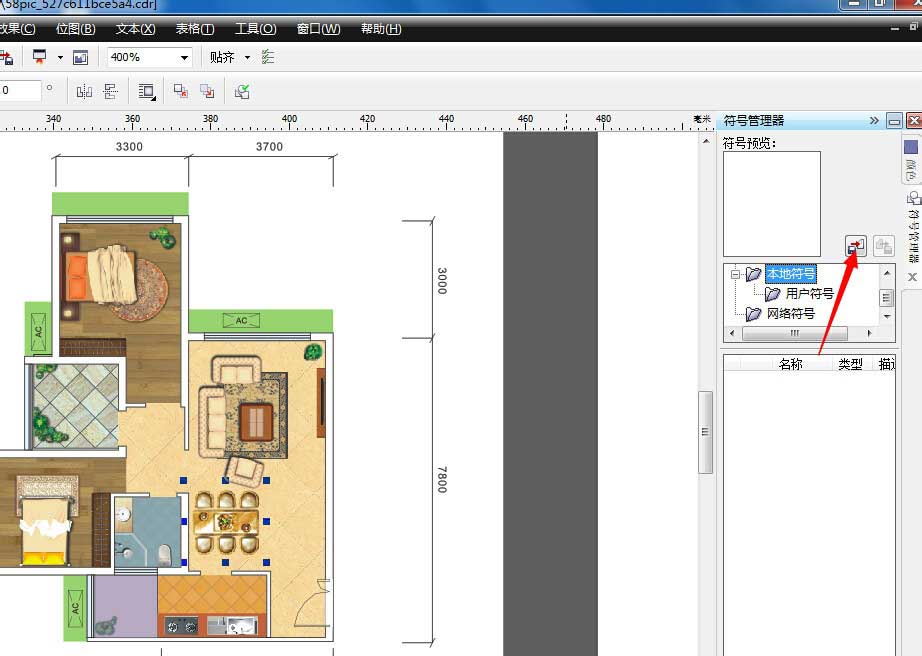Select the 网络符号 folder
Viewport: 922px width, 656px height.
(790, 313)
